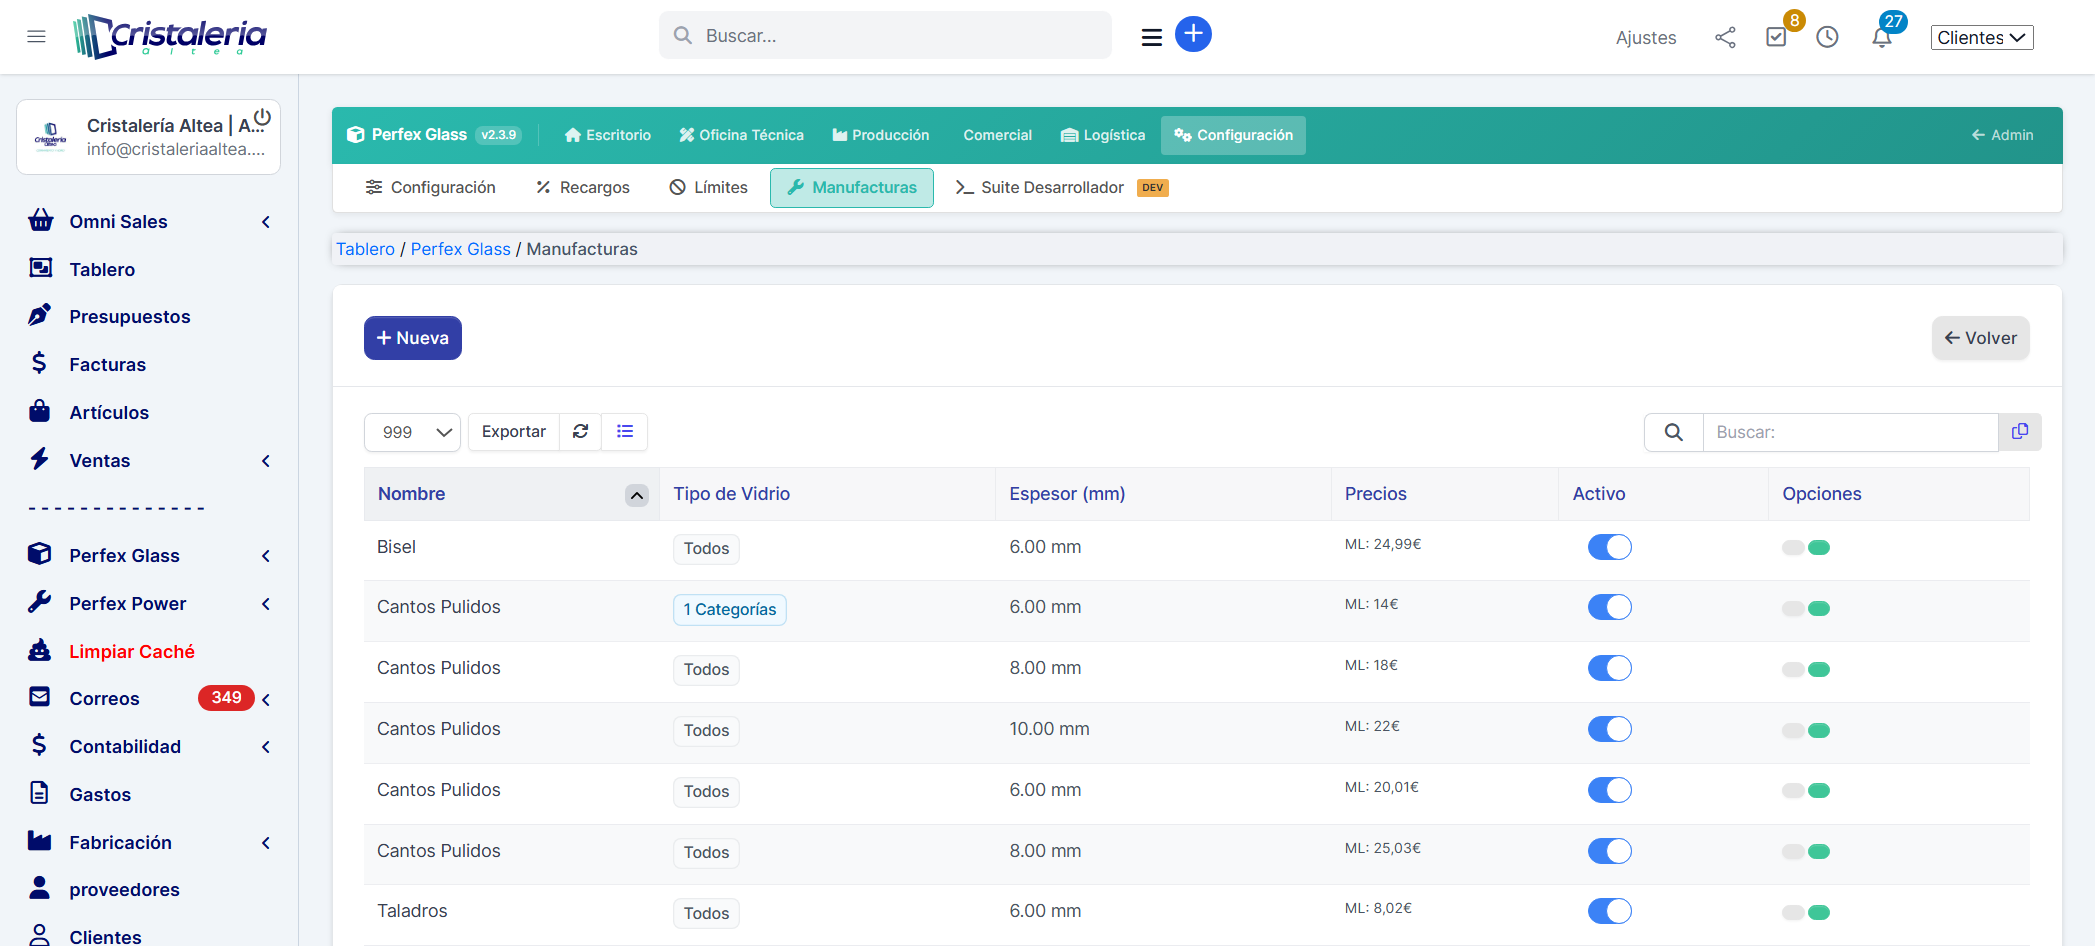This screenshot has height=946, width=2095.
Task: Open the share icon in header
Action: click(x=1725, y=38)
